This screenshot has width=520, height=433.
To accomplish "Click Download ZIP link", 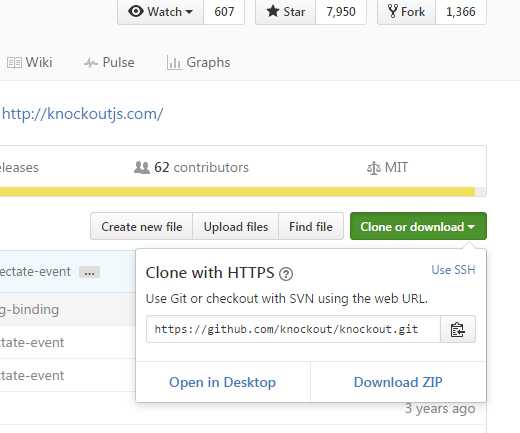I will pyautogui.click(x=398, y=382).
